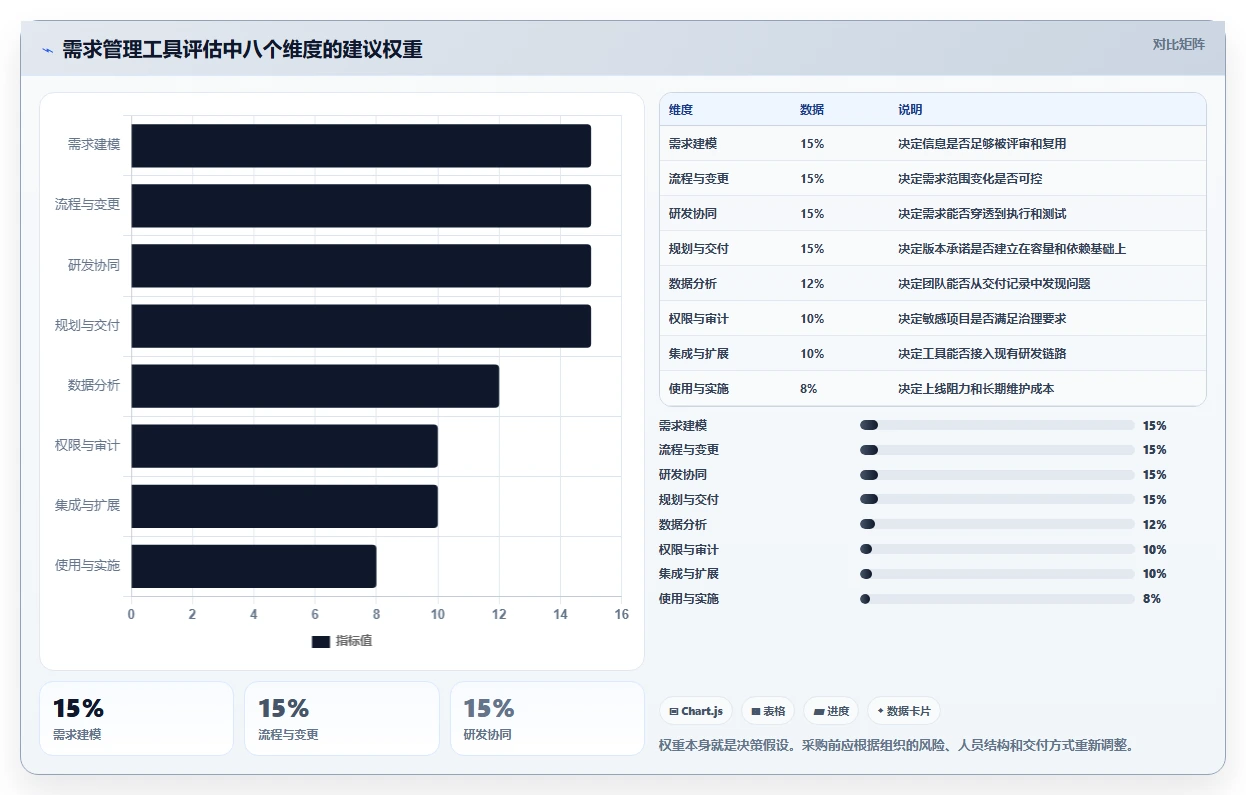The width and height of the screenshot is (1246, 795).
Task: Click the 需求管理工具评估 page title
Action: click(x=242, y=49)
